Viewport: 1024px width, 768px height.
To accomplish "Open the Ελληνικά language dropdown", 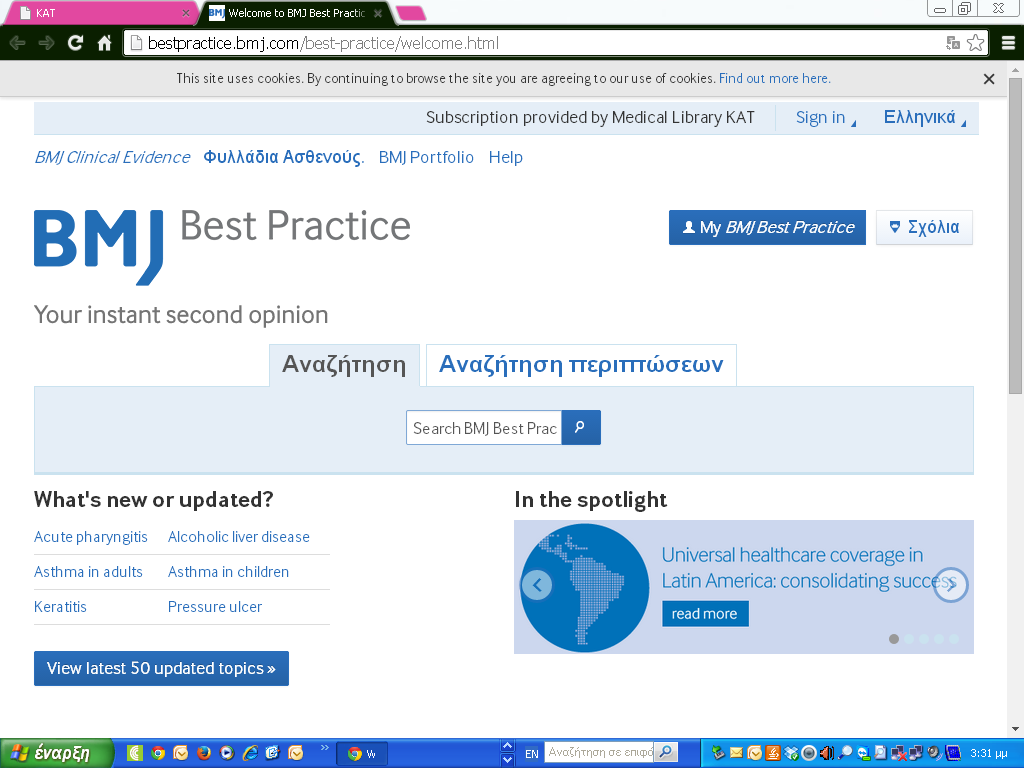I will tap(924, 118).
